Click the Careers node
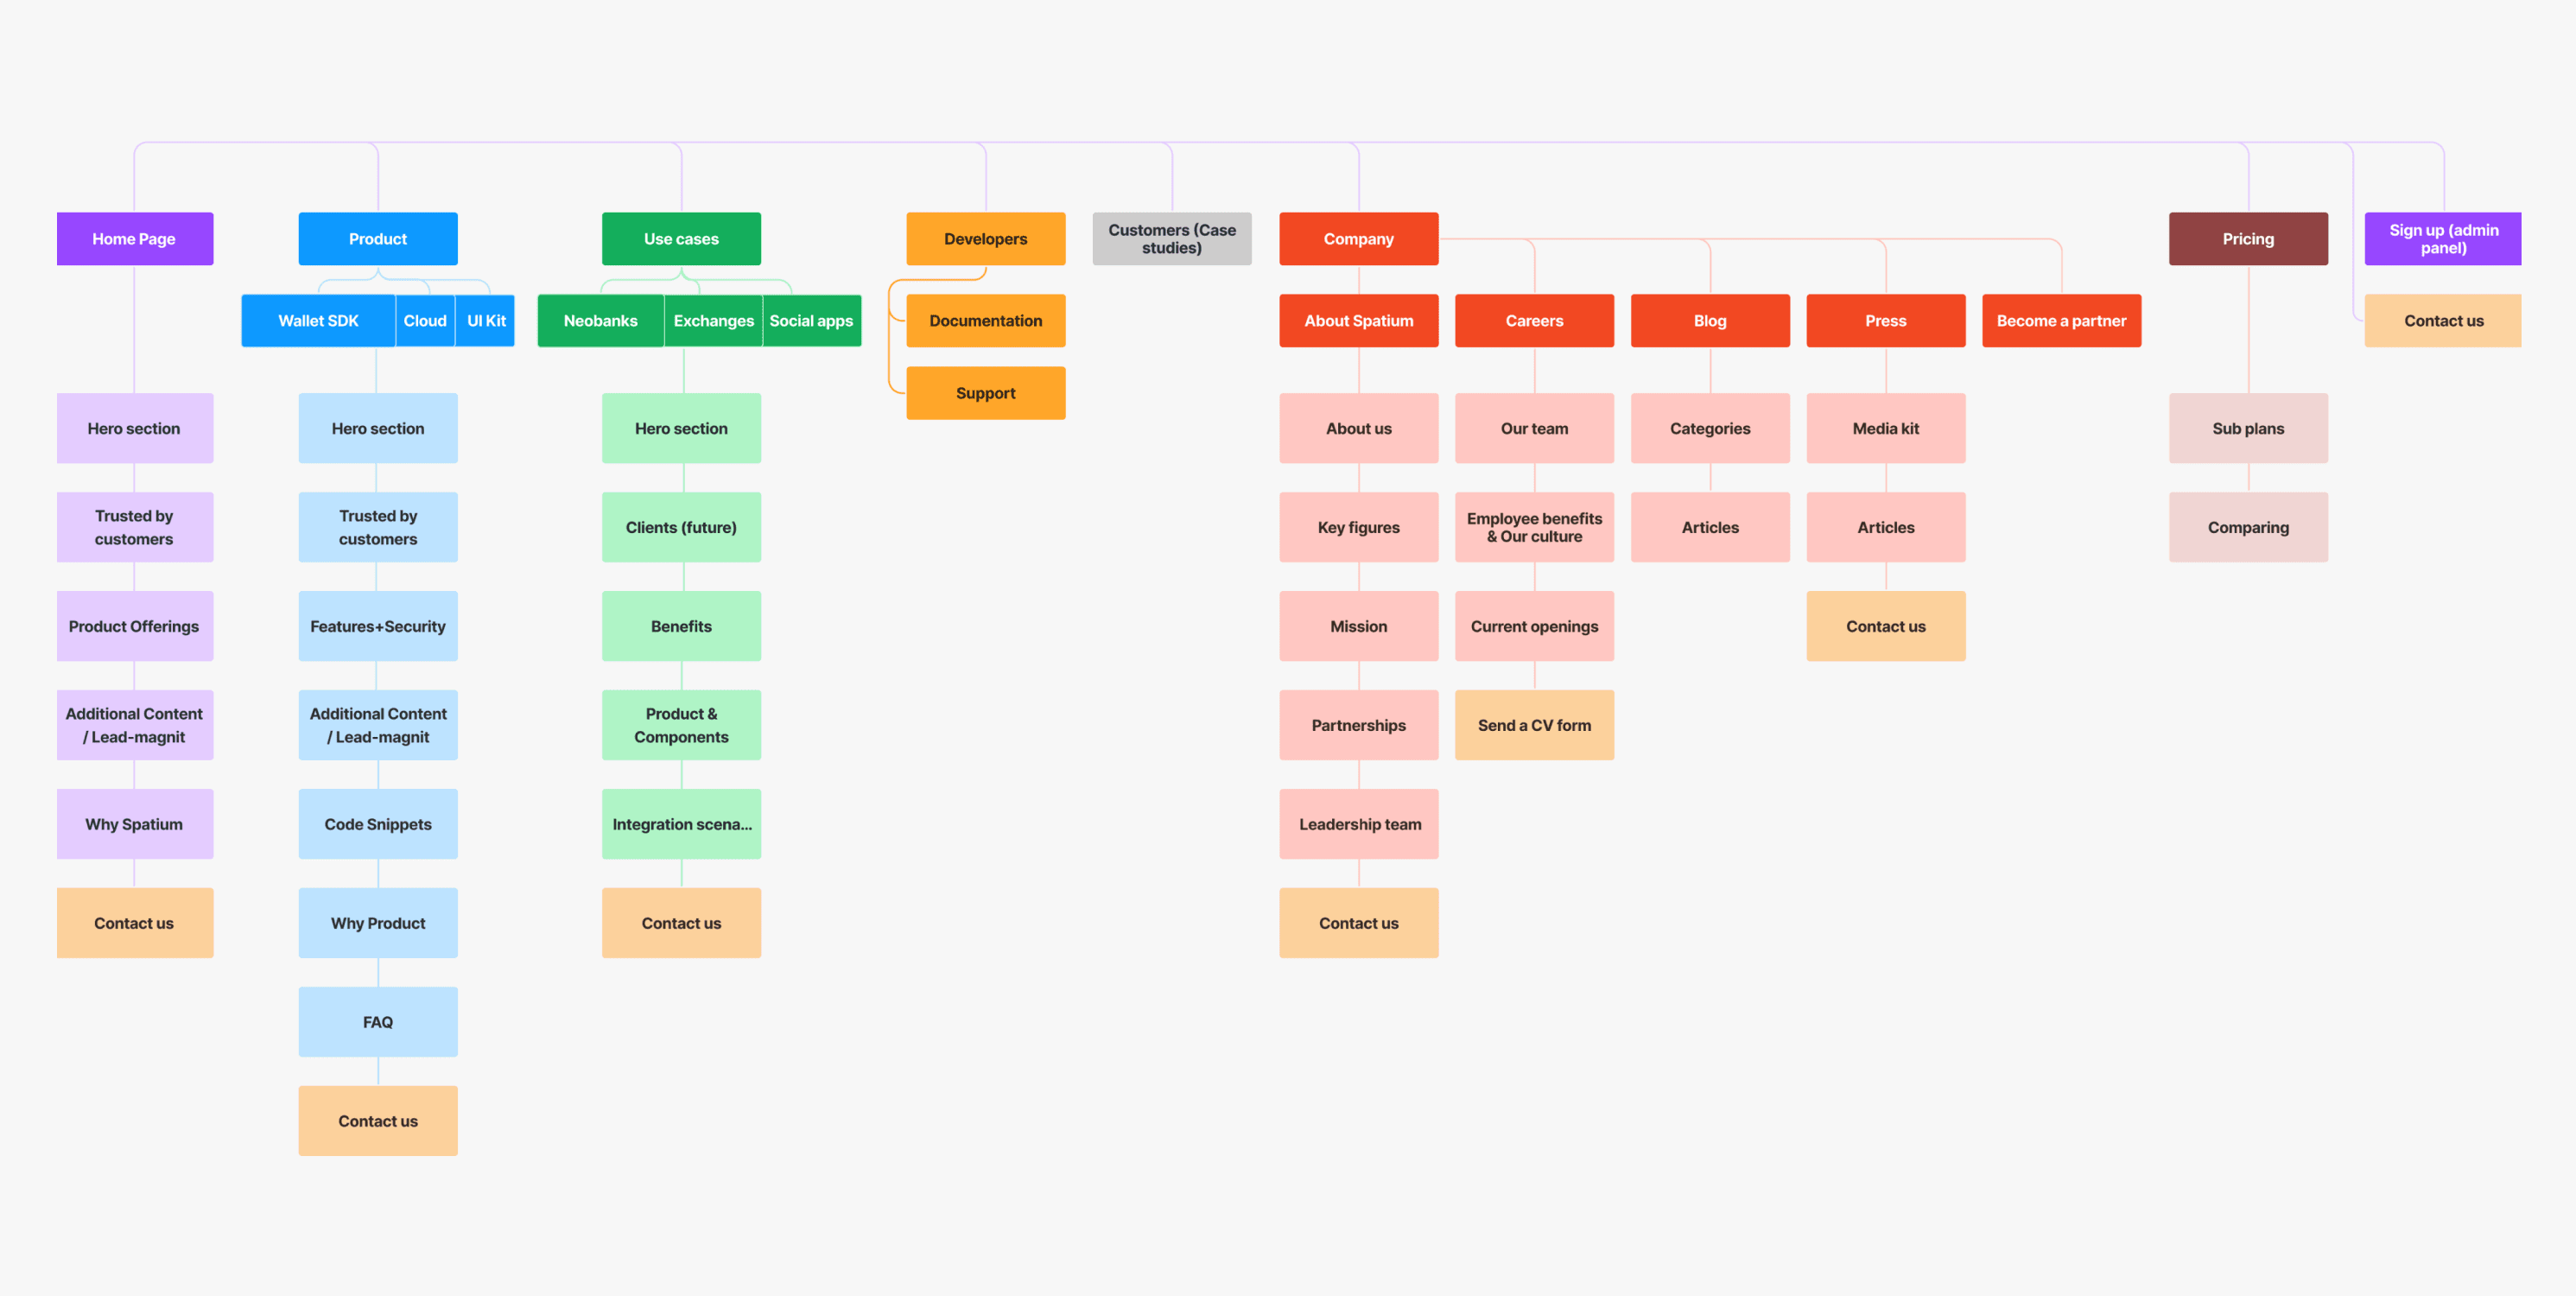 click(1534, 321)
